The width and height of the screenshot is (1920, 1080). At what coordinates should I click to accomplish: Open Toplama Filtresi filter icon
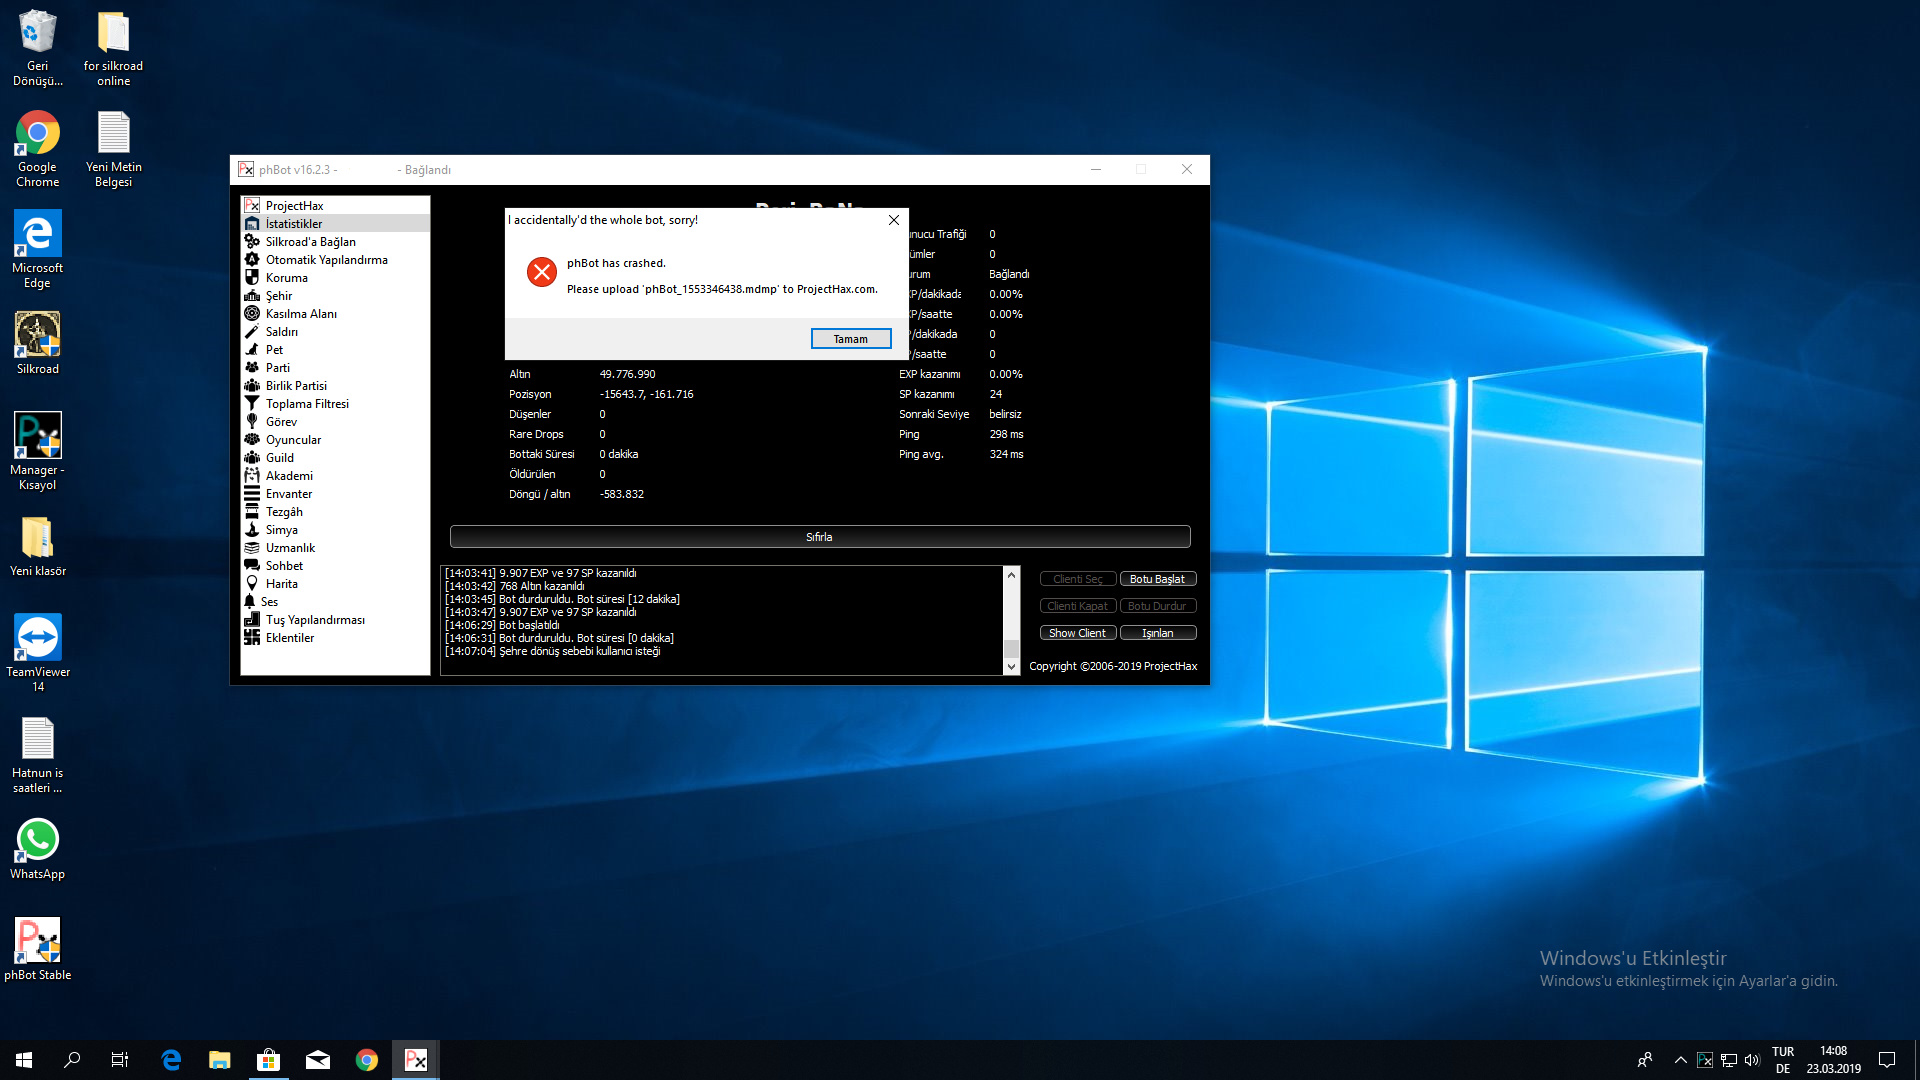(x=252, y=404)
